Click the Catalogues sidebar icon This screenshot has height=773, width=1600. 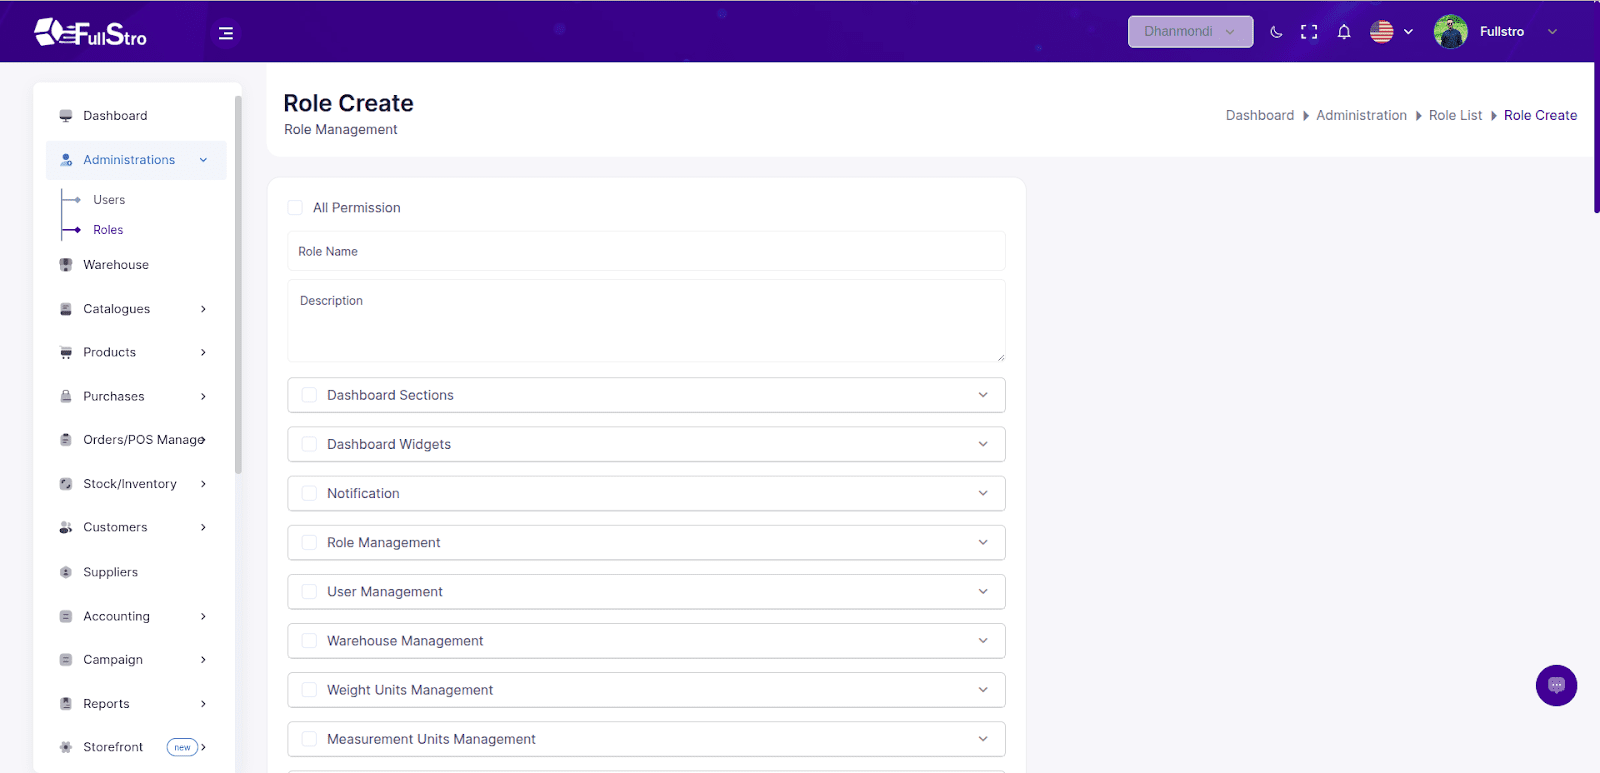click(x=66, y=309)
